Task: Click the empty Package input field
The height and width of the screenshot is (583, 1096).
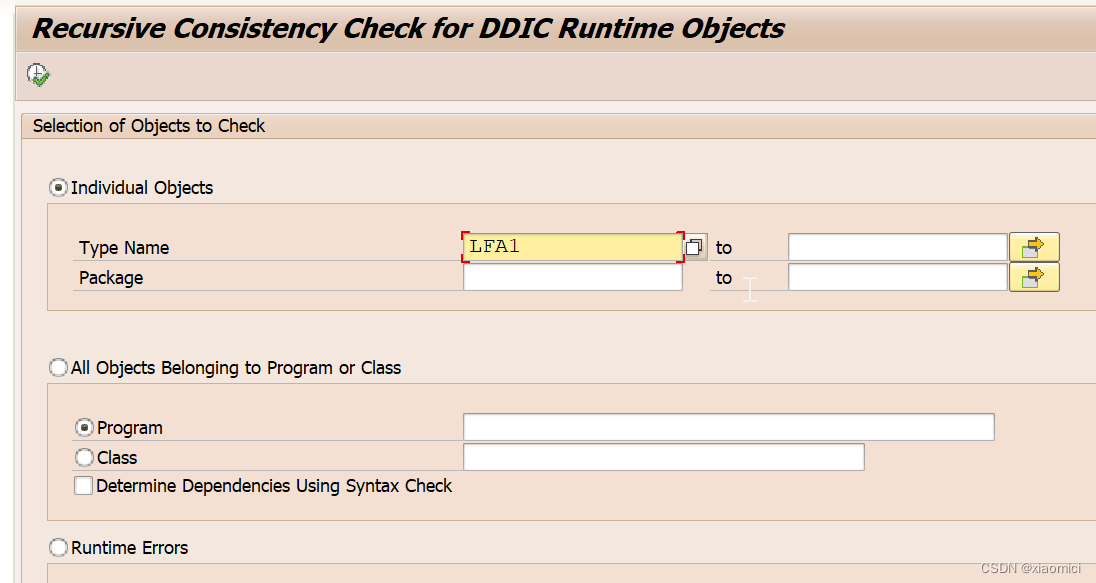Action: [x=570, y=277]
